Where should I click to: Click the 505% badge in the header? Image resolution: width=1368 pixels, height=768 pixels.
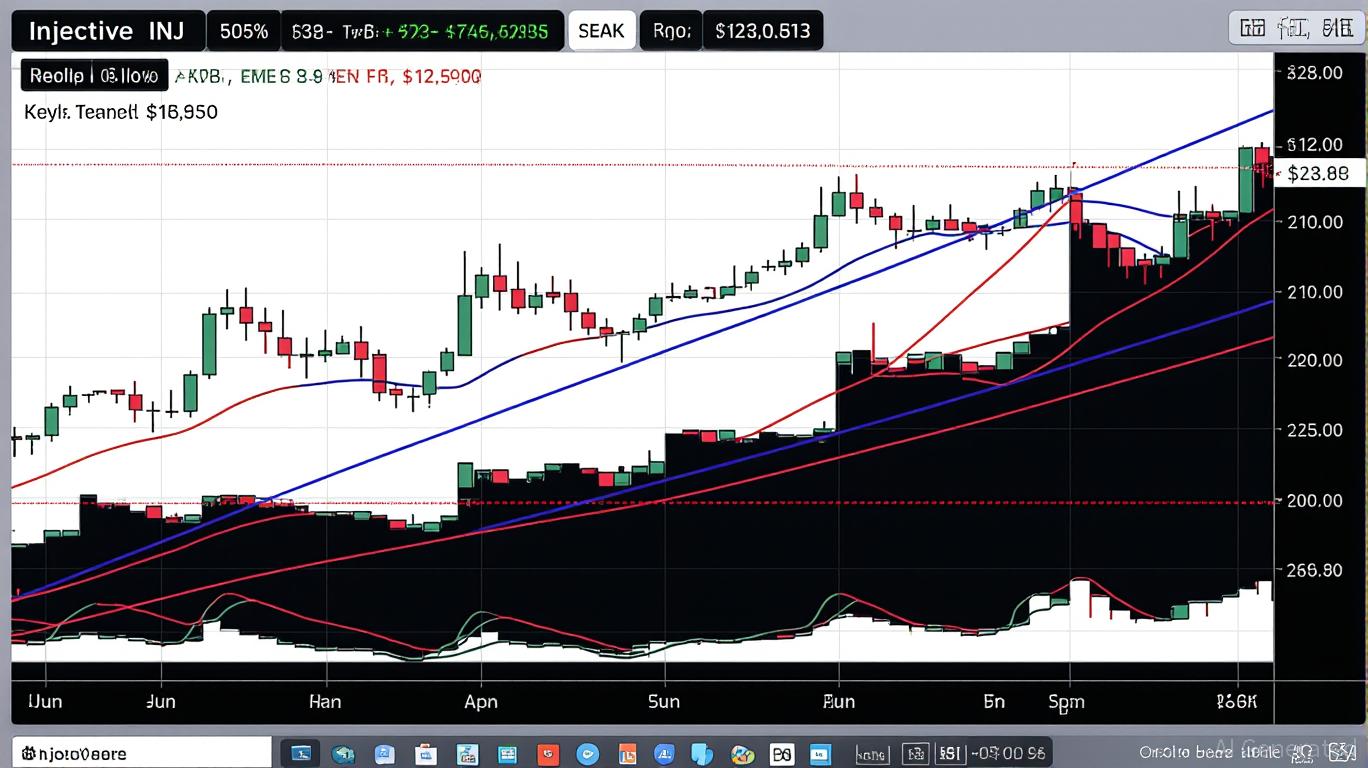click(x=244, y=31)
